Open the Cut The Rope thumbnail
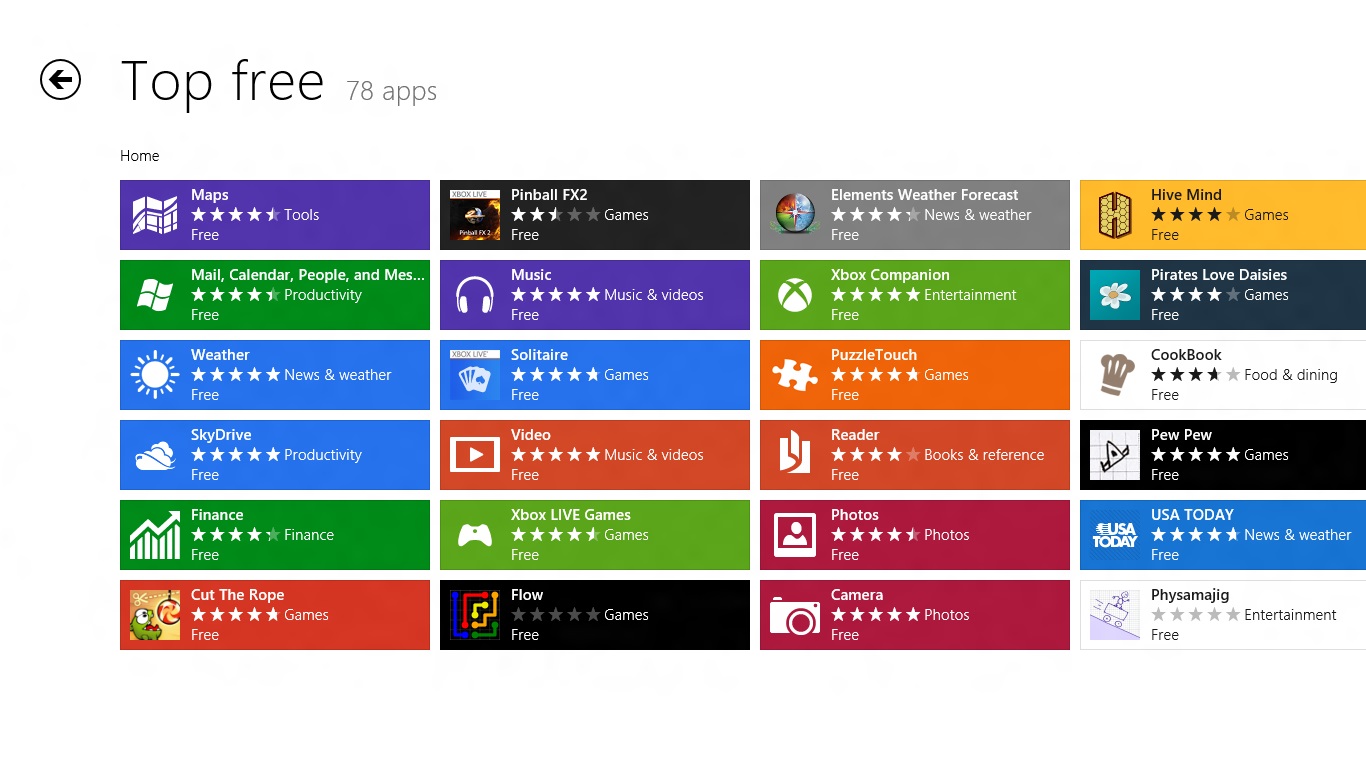 point(155,615)
